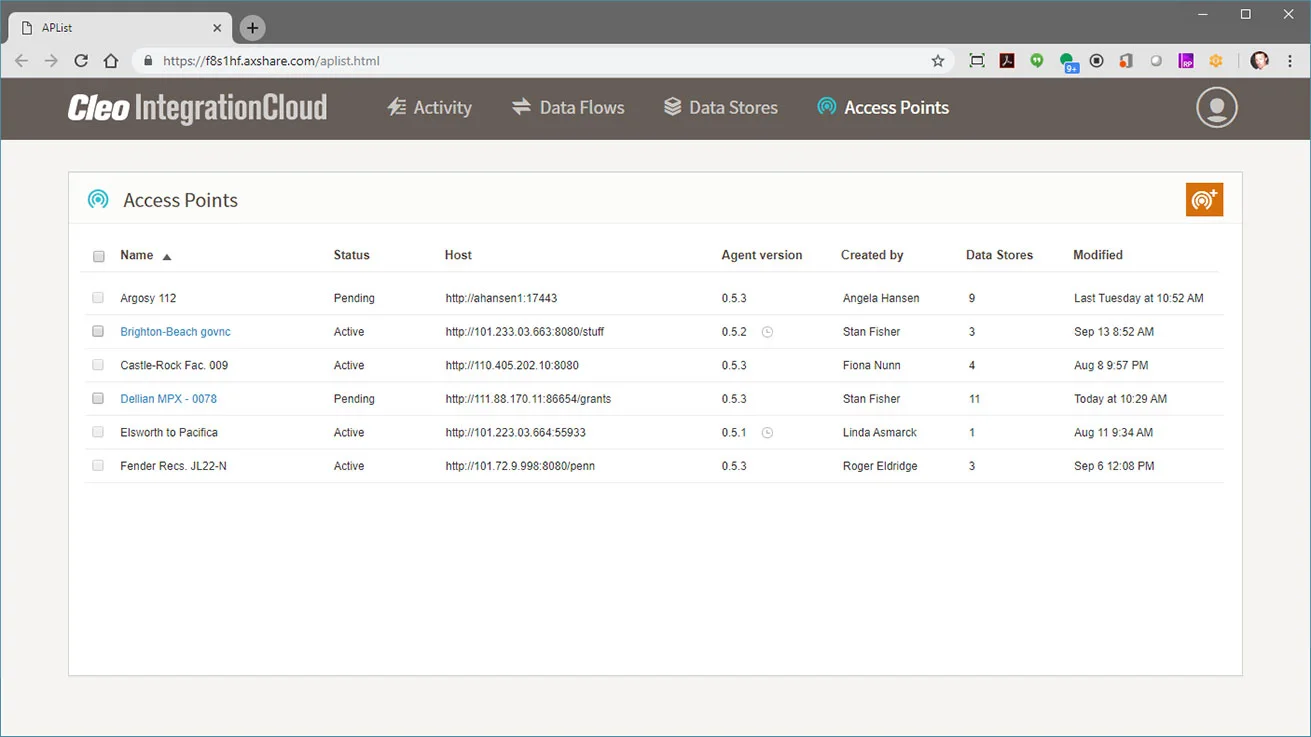Reload the page
Image resolution: width=1311 pixels, height=737 pixels.
point(81,61)
